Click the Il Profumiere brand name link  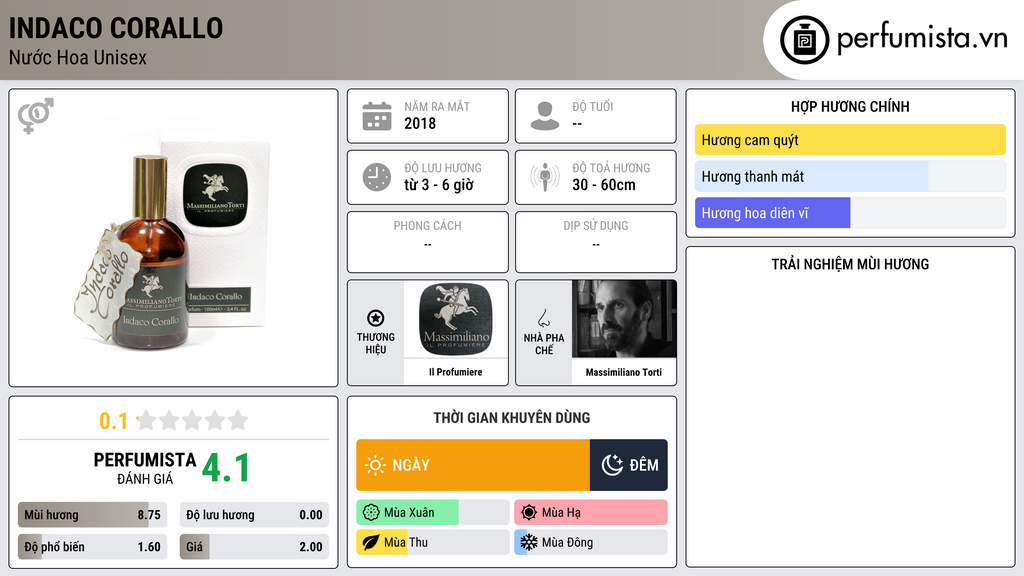[456, 372]
